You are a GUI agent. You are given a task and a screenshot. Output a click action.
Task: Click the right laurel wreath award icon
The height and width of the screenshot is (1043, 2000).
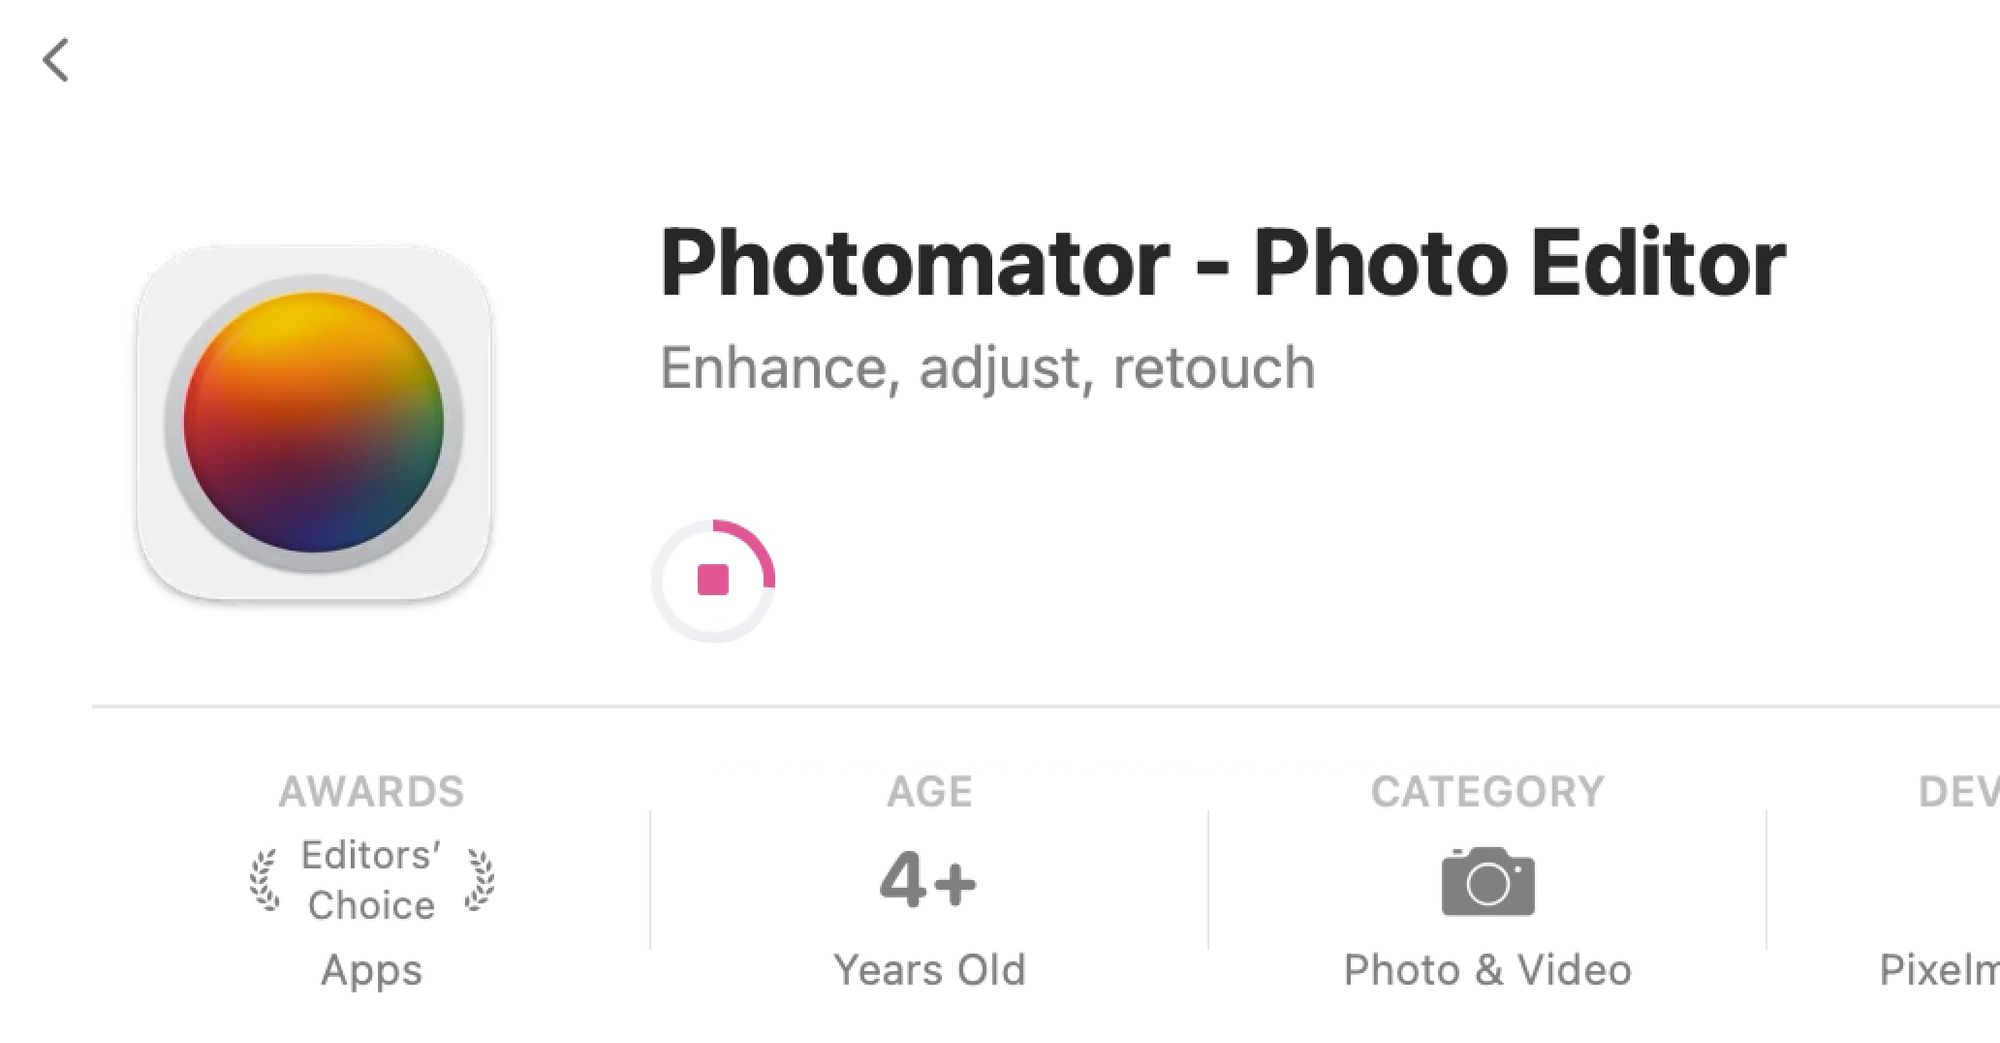point(480,881)
